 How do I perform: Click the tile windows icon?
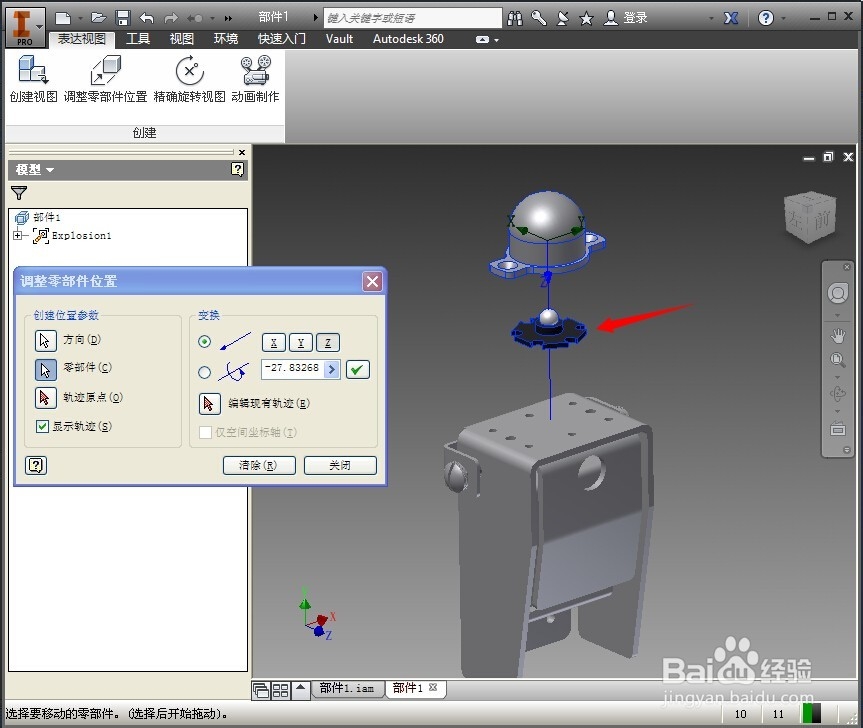click(x=281, y=690)
